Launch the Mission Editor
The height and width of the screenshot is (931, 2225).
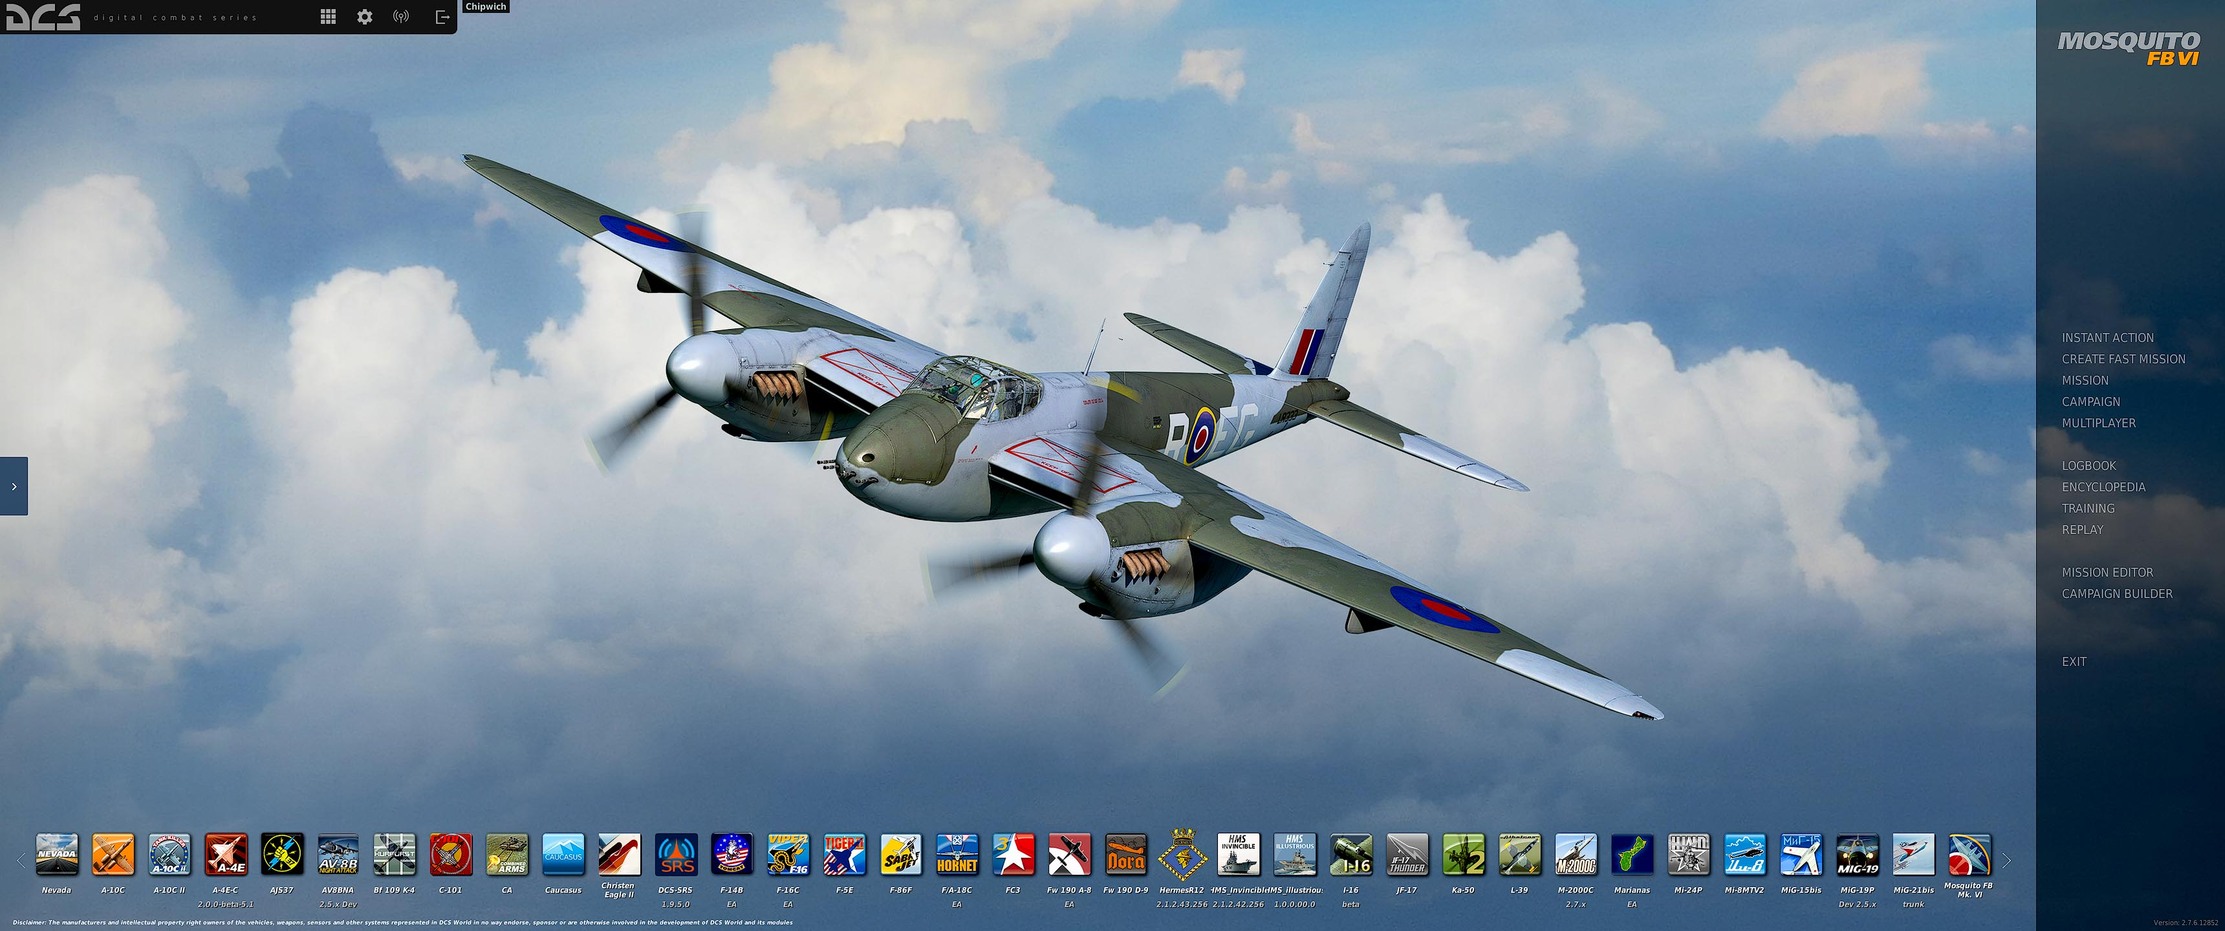pos(2107,572)
